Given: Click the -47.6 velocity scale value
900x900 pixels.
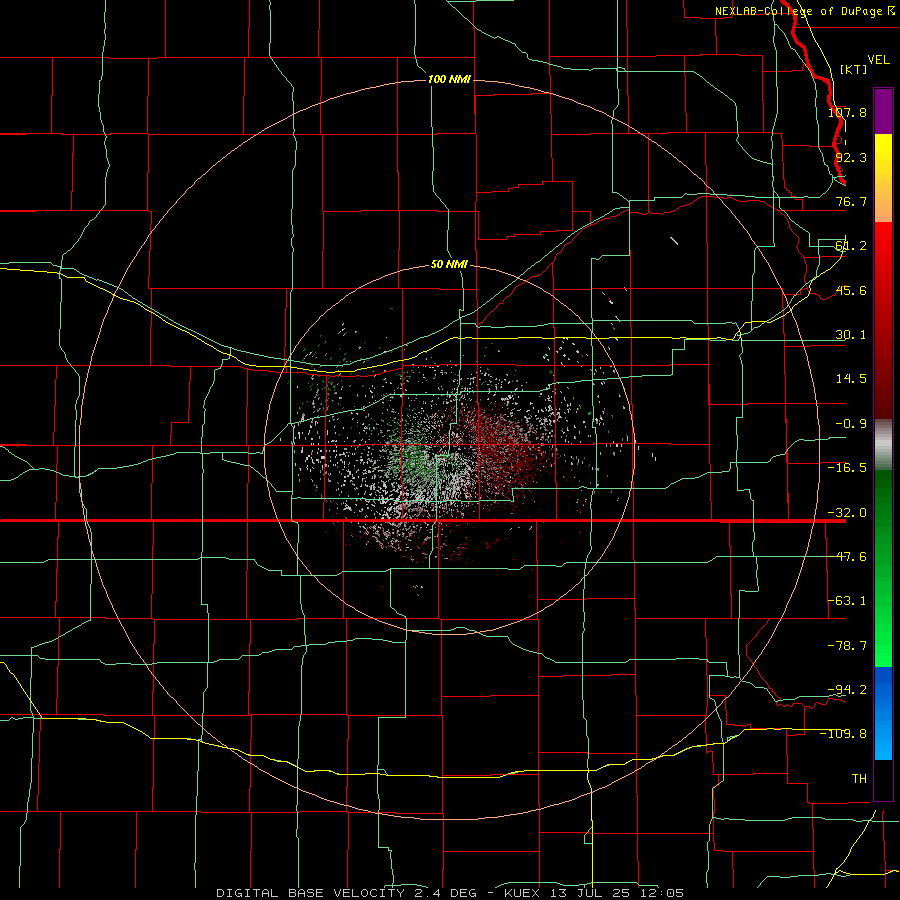Looking at the screenshot, I should [x=847, y=557].
